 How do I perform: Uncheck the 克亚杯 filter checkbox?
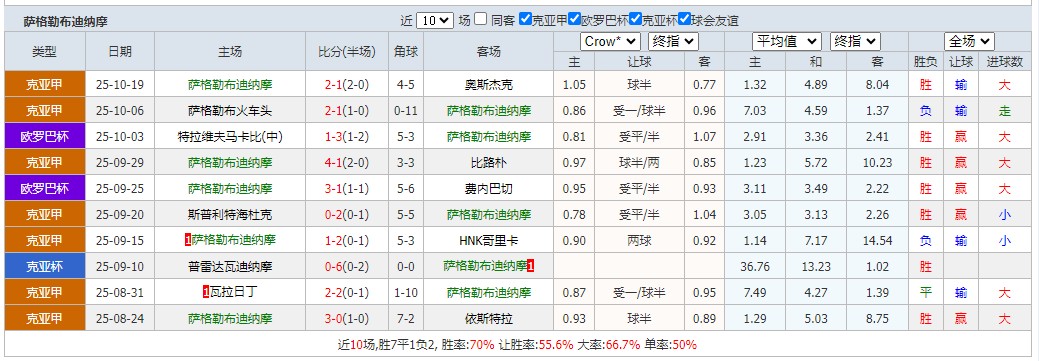[x=635, y=19]
